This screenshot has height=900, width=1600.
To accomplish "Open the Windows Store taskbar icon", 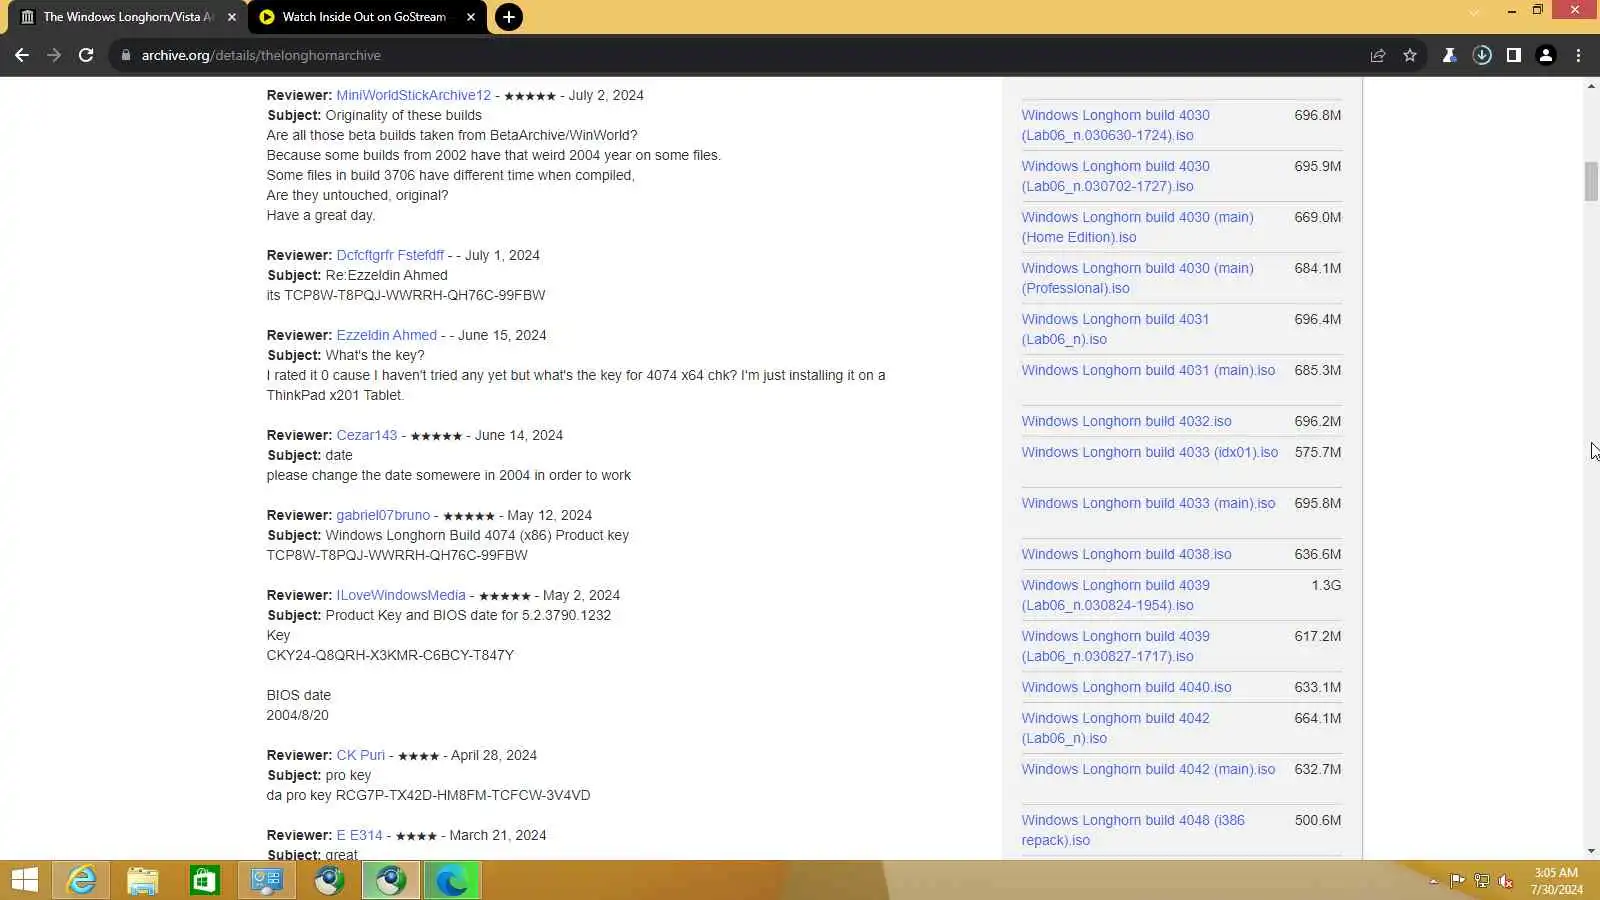I will click(x=205, y=880).
